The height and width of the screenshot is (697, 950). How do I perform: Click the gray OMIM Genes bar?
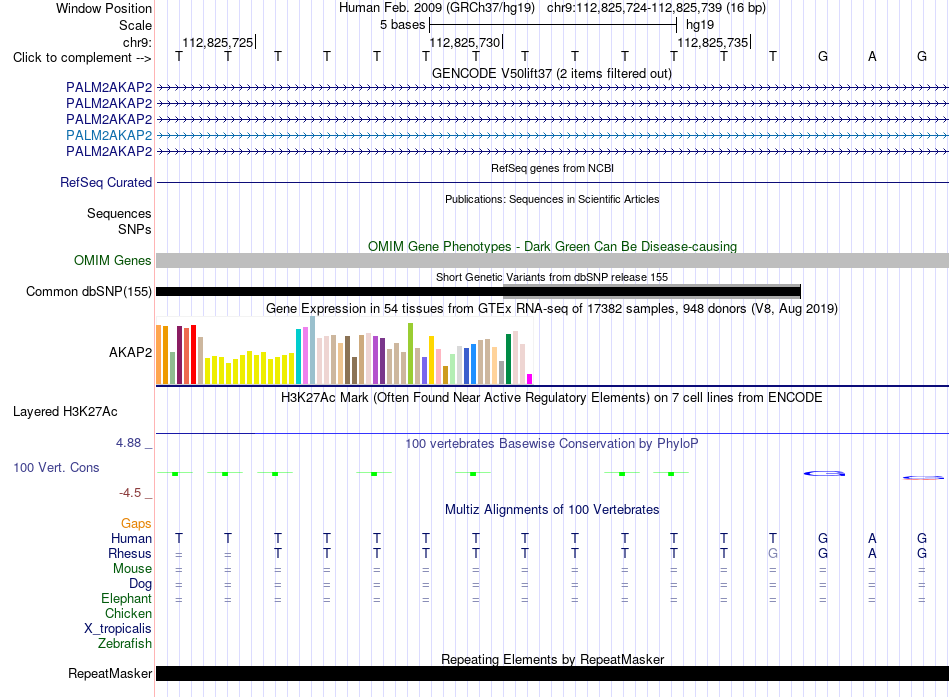coord(553,261)
